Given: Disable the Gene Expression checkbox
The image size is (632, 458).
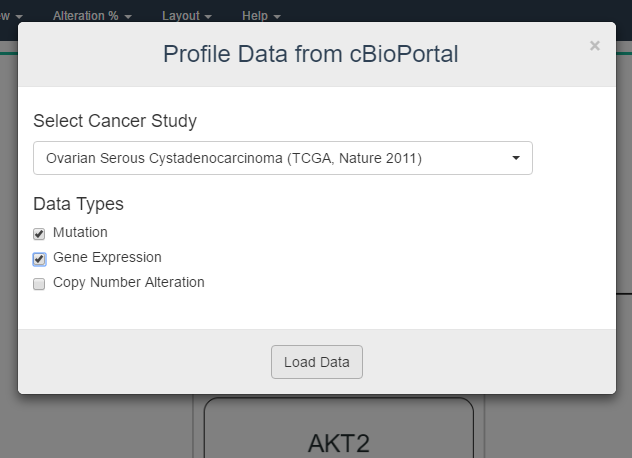Looking at the screenshot, I should 39,259.
